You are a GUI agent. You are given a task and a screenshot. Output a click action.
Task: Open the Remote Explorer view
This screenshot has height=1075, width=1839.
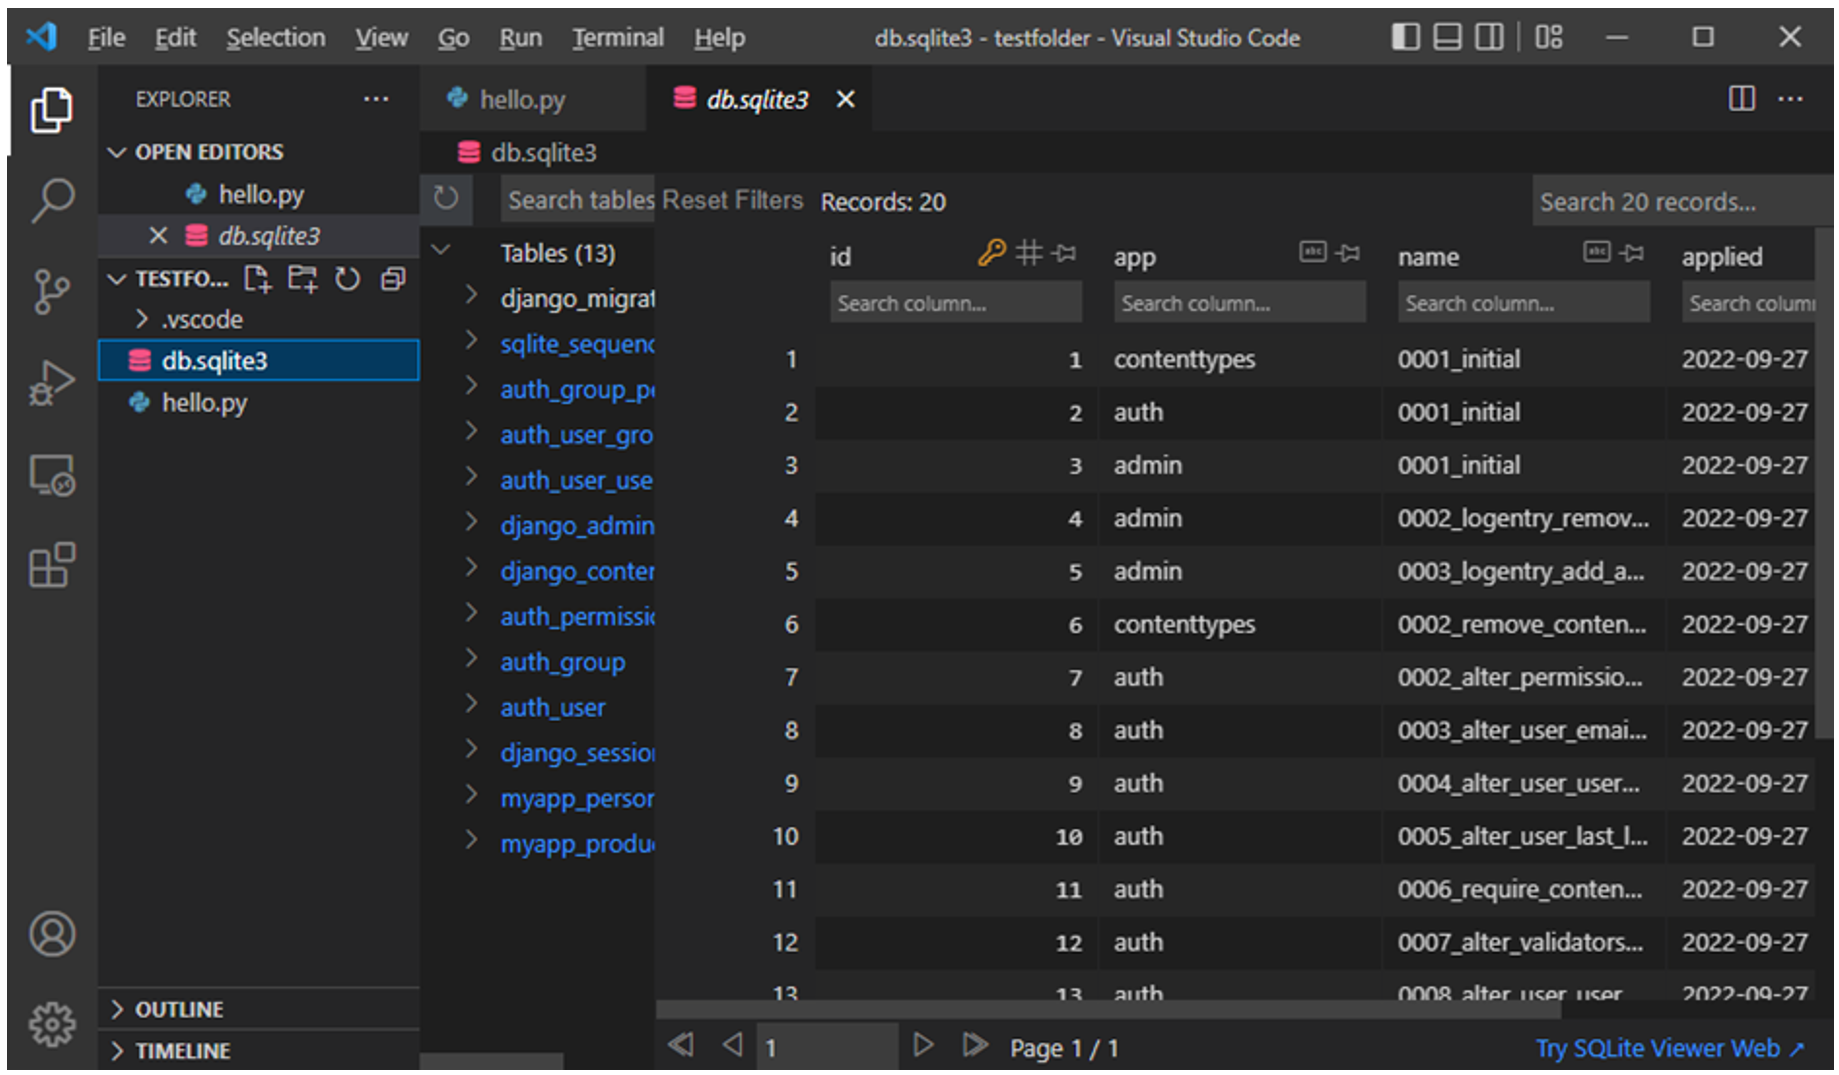click(x=52, y=475)
